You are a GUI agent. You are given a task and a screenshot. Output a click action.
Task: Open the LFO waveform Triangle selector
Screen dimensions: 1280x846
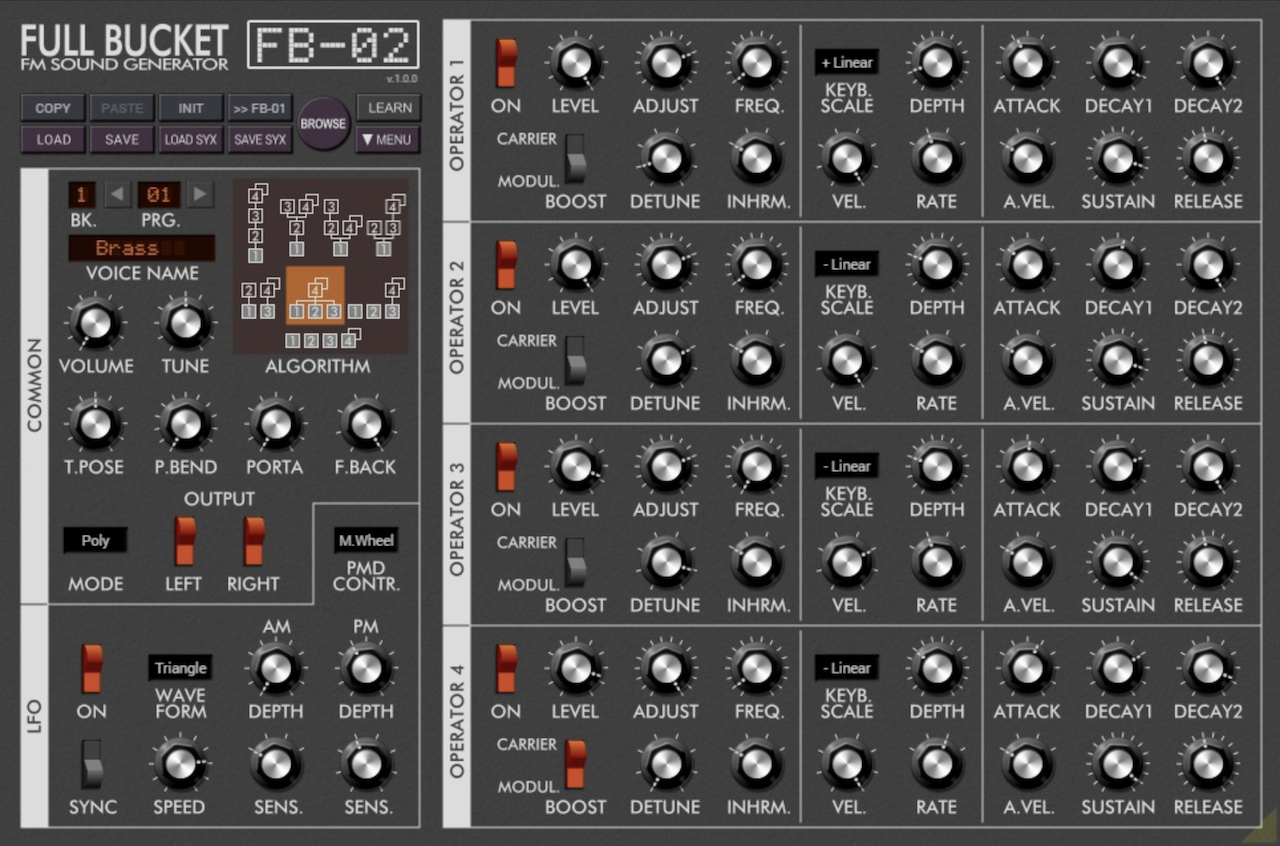pos(181,668)
